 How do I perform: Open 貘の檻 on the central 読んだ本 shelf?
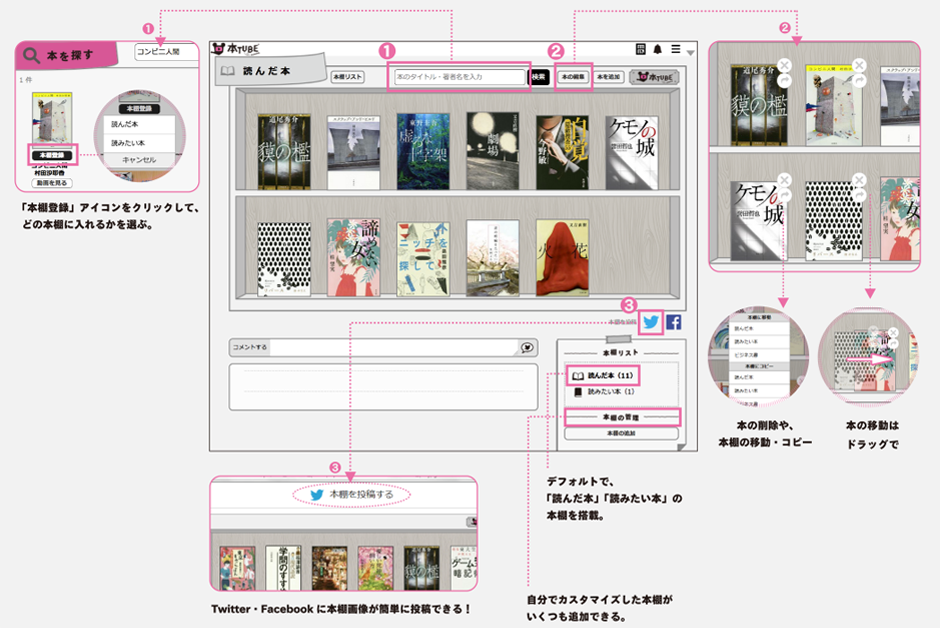284,152
